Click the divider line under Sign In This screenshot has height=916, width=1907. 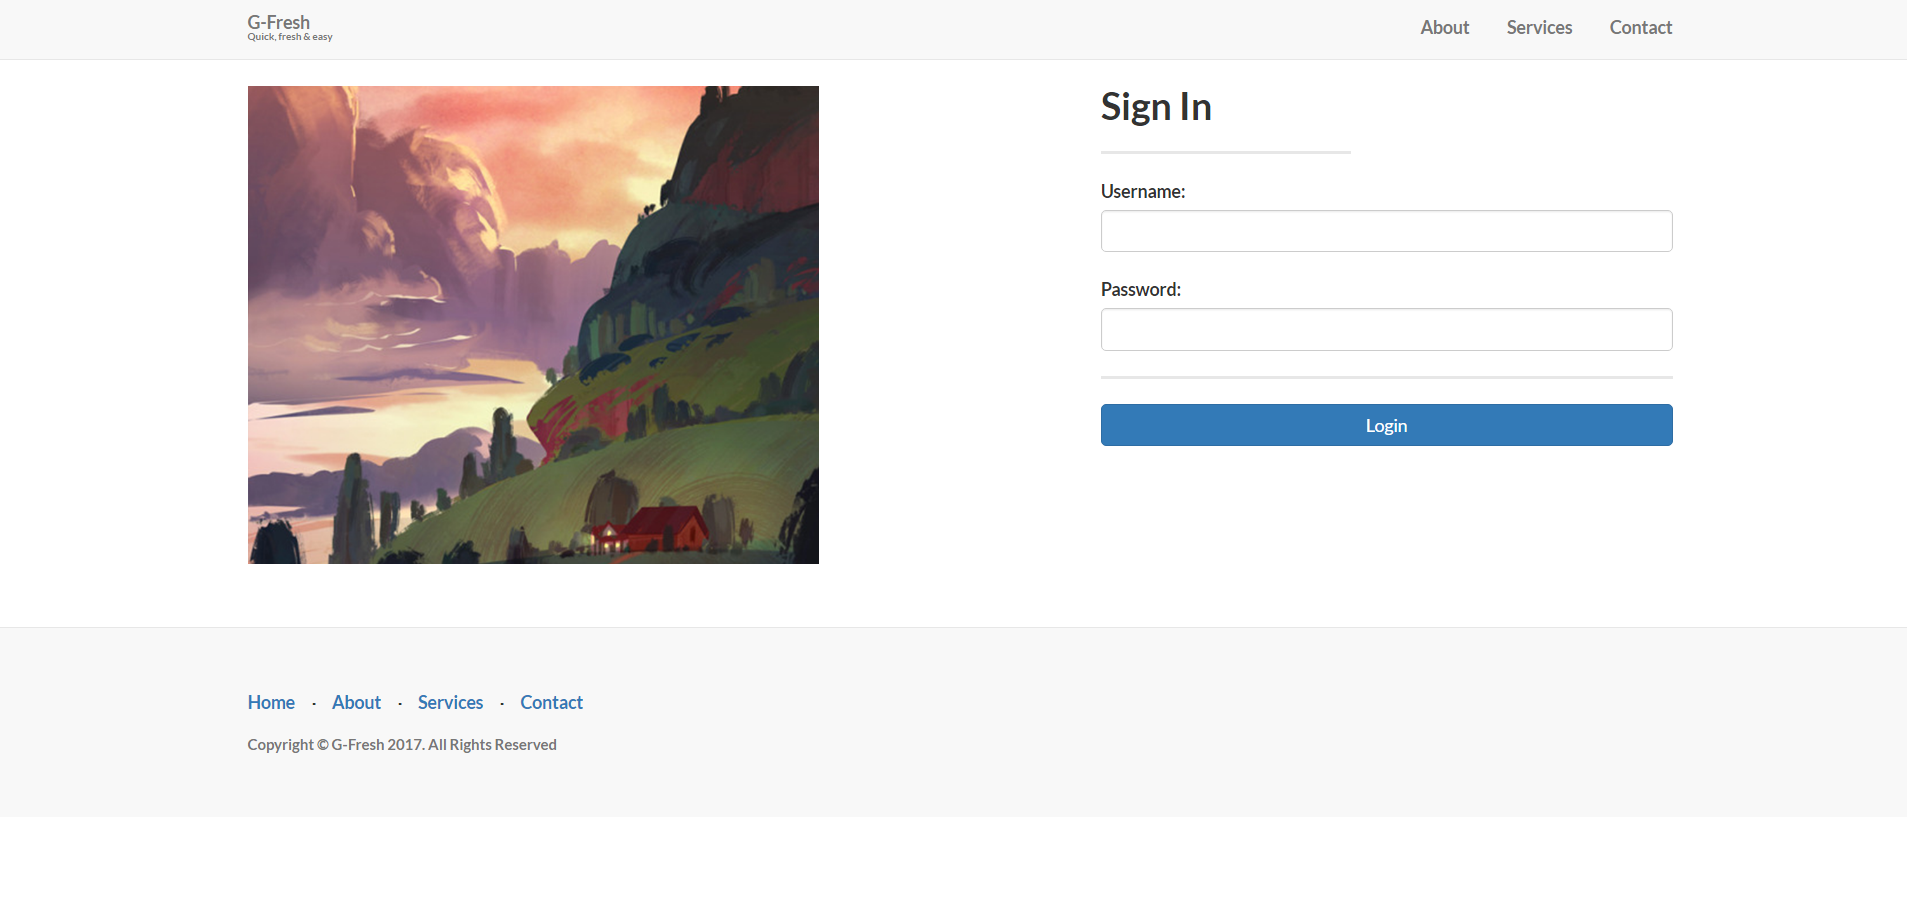click(1225, 152)
